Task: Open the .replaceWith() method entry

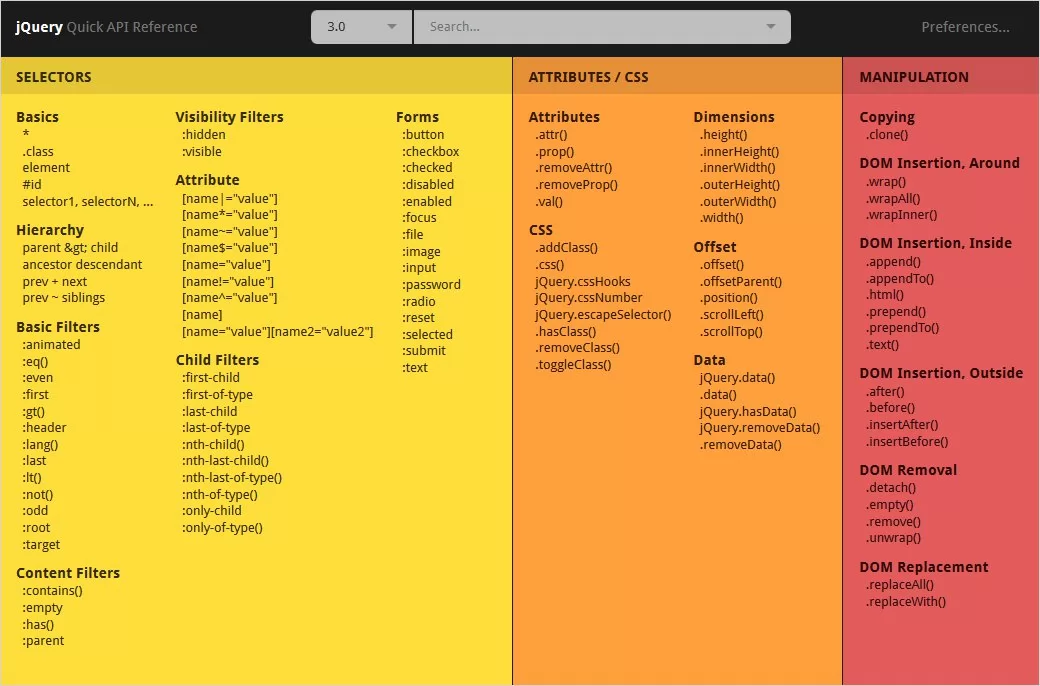Action: (x=905, y=602)
